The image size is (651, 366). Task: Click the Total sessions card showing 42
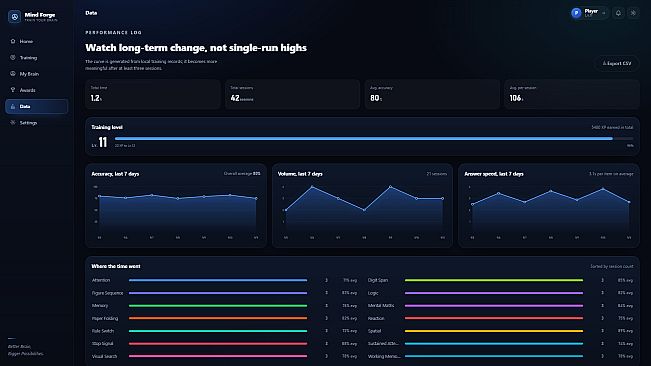coord(292,94)
